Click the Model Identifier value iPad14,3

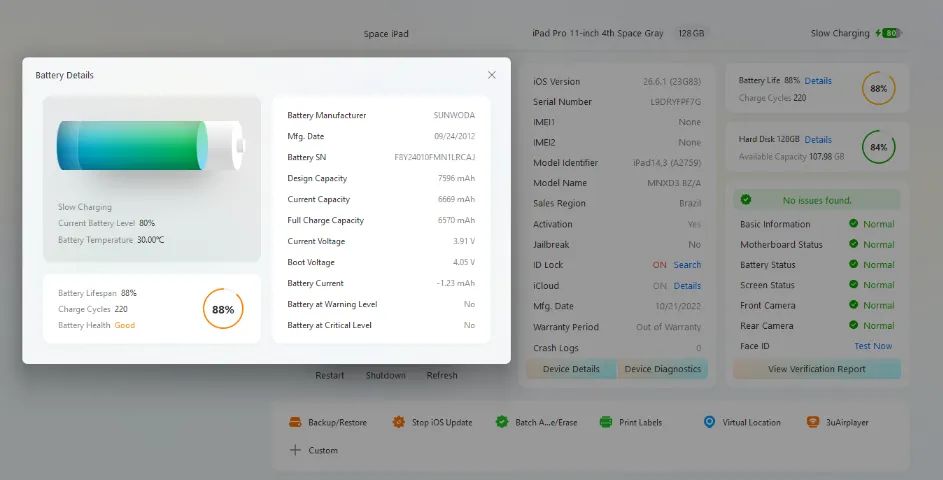[667, 162]
